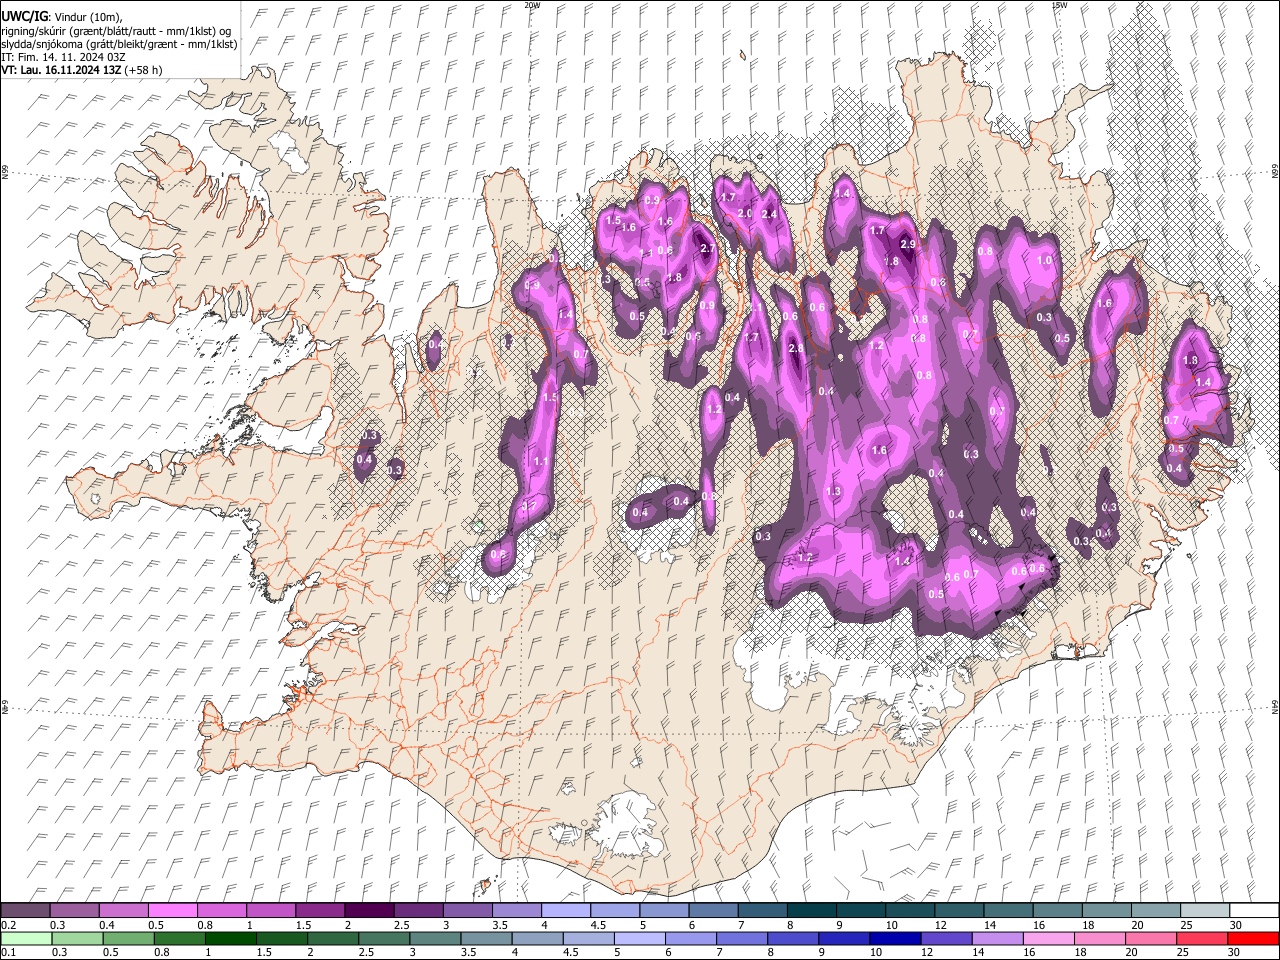The image size is (1280, 960).
Task: Select the 'VT: Lau. 16.11.2024 13Z' valid time
Action: coord(61,70)
